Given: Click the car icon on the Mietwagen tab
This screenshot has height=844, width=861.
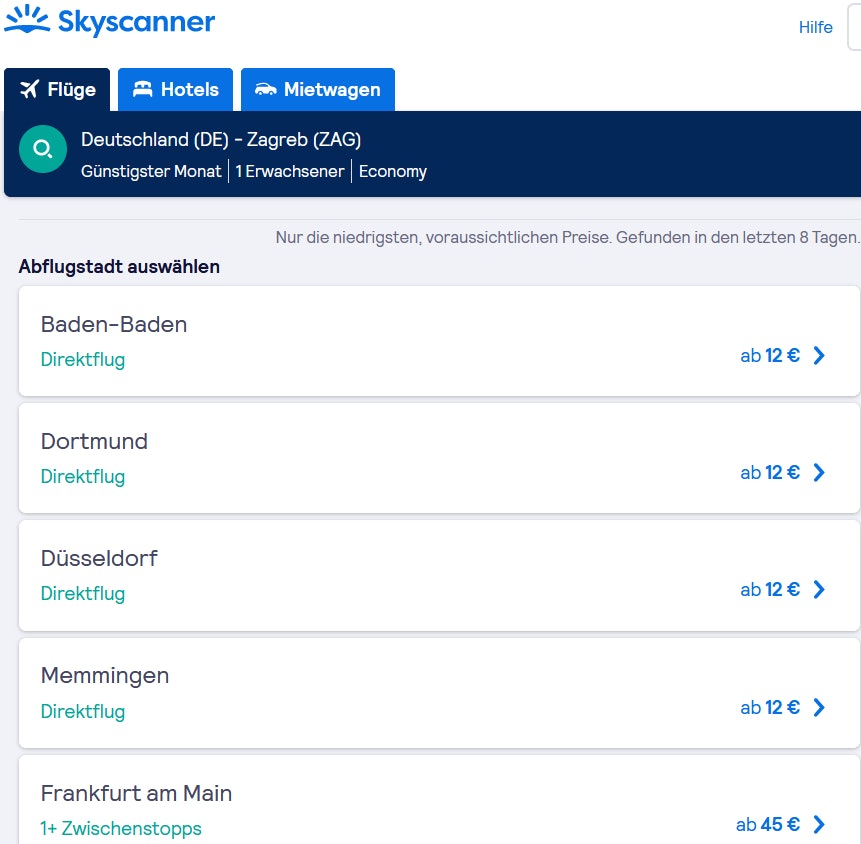Looking at the screenshot, I should point(266,89).
